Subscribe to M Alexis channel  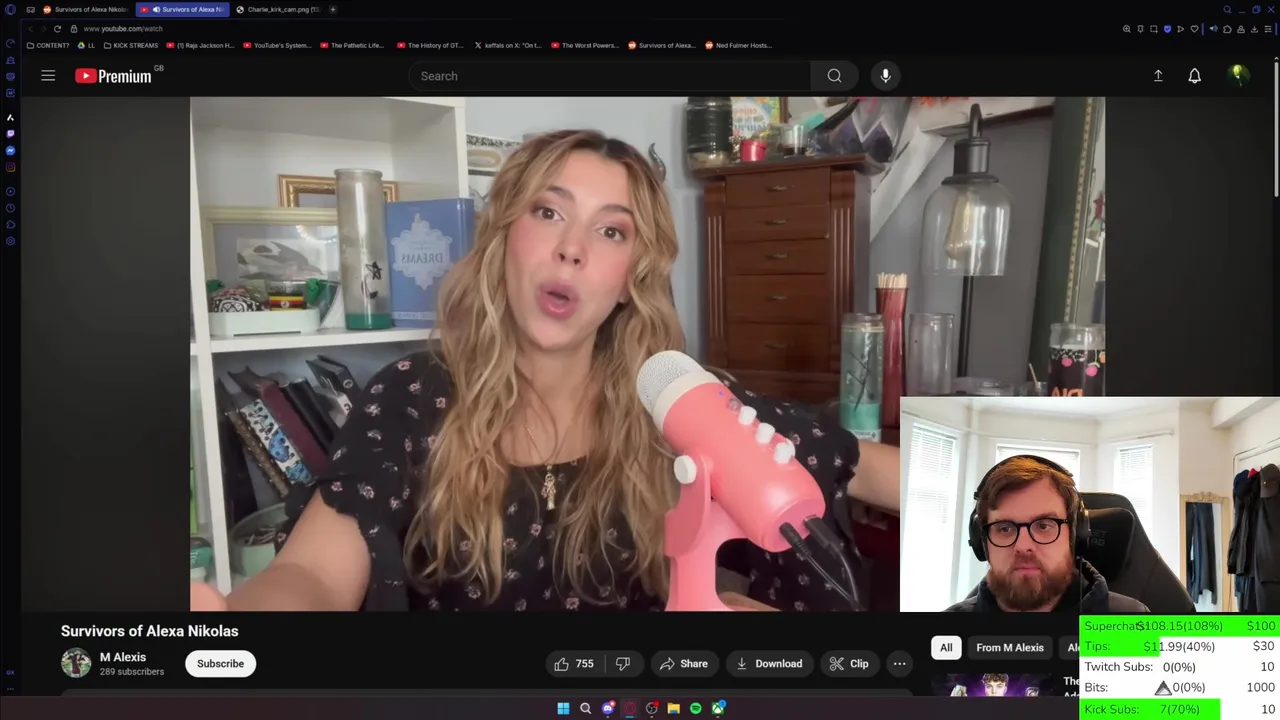[x=220, y=664]
